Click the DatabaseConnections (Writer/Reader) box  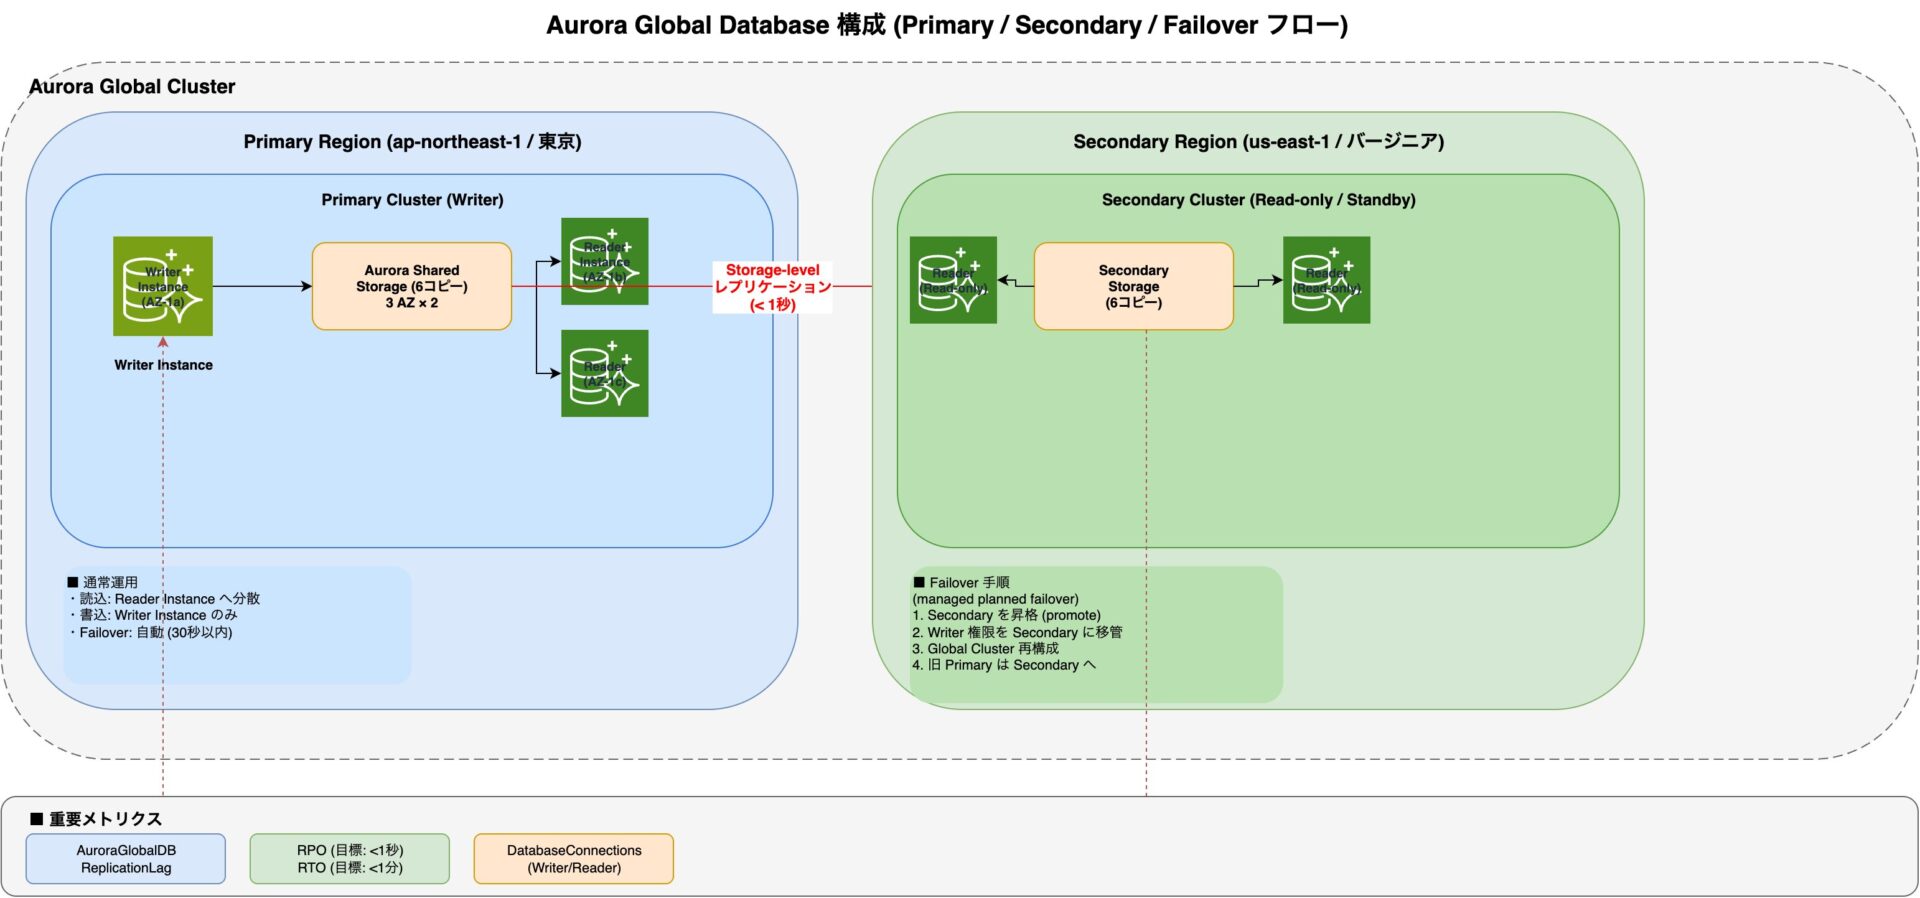574,859
